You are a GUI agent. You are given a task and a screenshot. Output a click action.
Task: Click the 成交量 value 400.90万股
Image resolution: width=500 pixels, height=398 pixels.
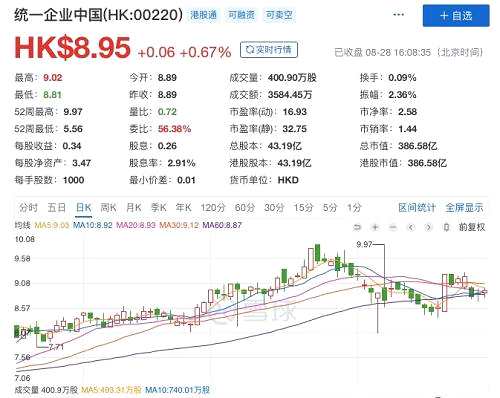tap(292, 78)
